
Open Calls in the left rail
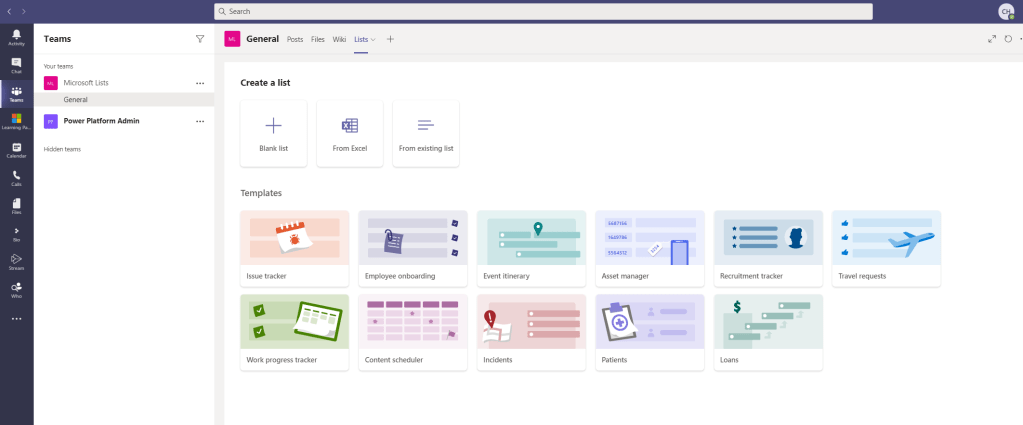coord(16,177)
